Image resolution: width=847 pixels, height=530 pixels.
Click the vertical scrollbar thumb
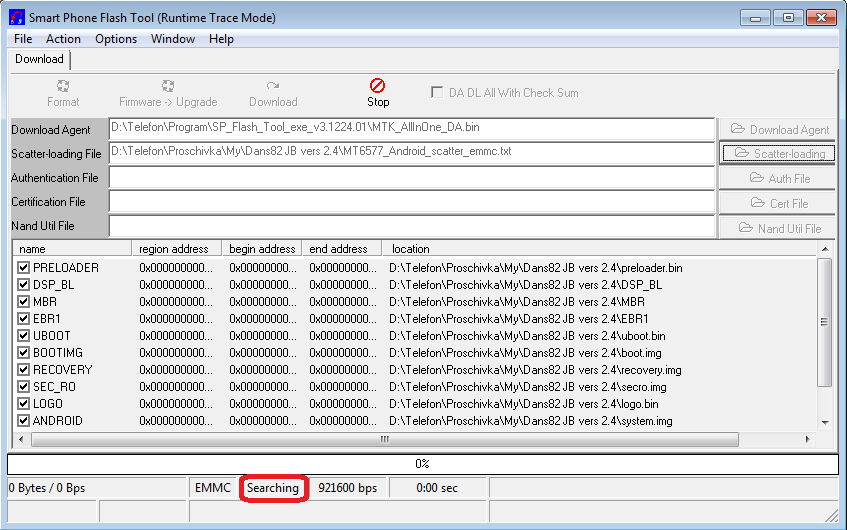pos(825,322)
